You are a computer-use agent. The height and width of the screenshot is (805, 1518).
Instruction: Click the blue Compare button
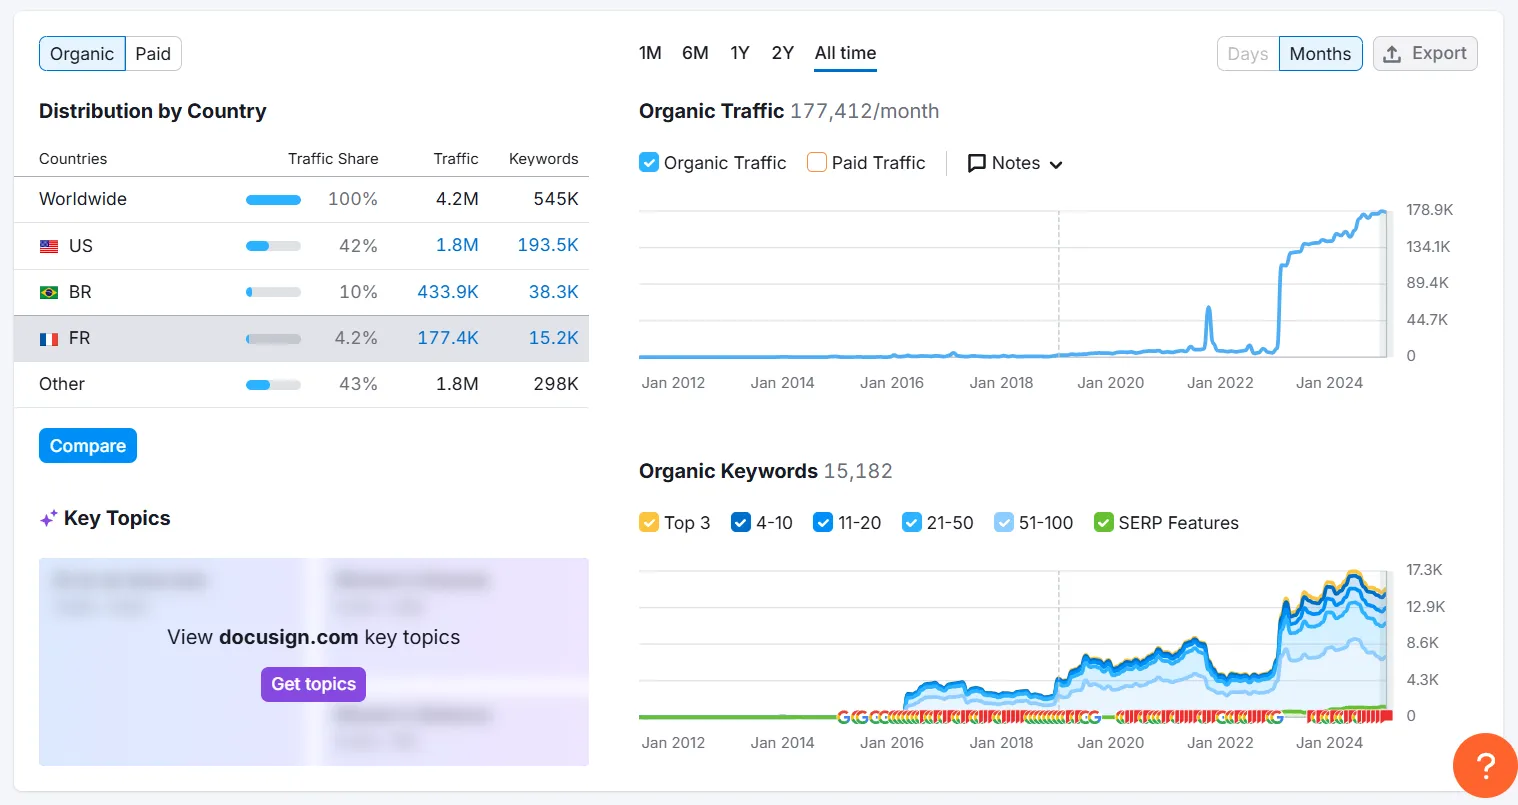tap(88, 446)
